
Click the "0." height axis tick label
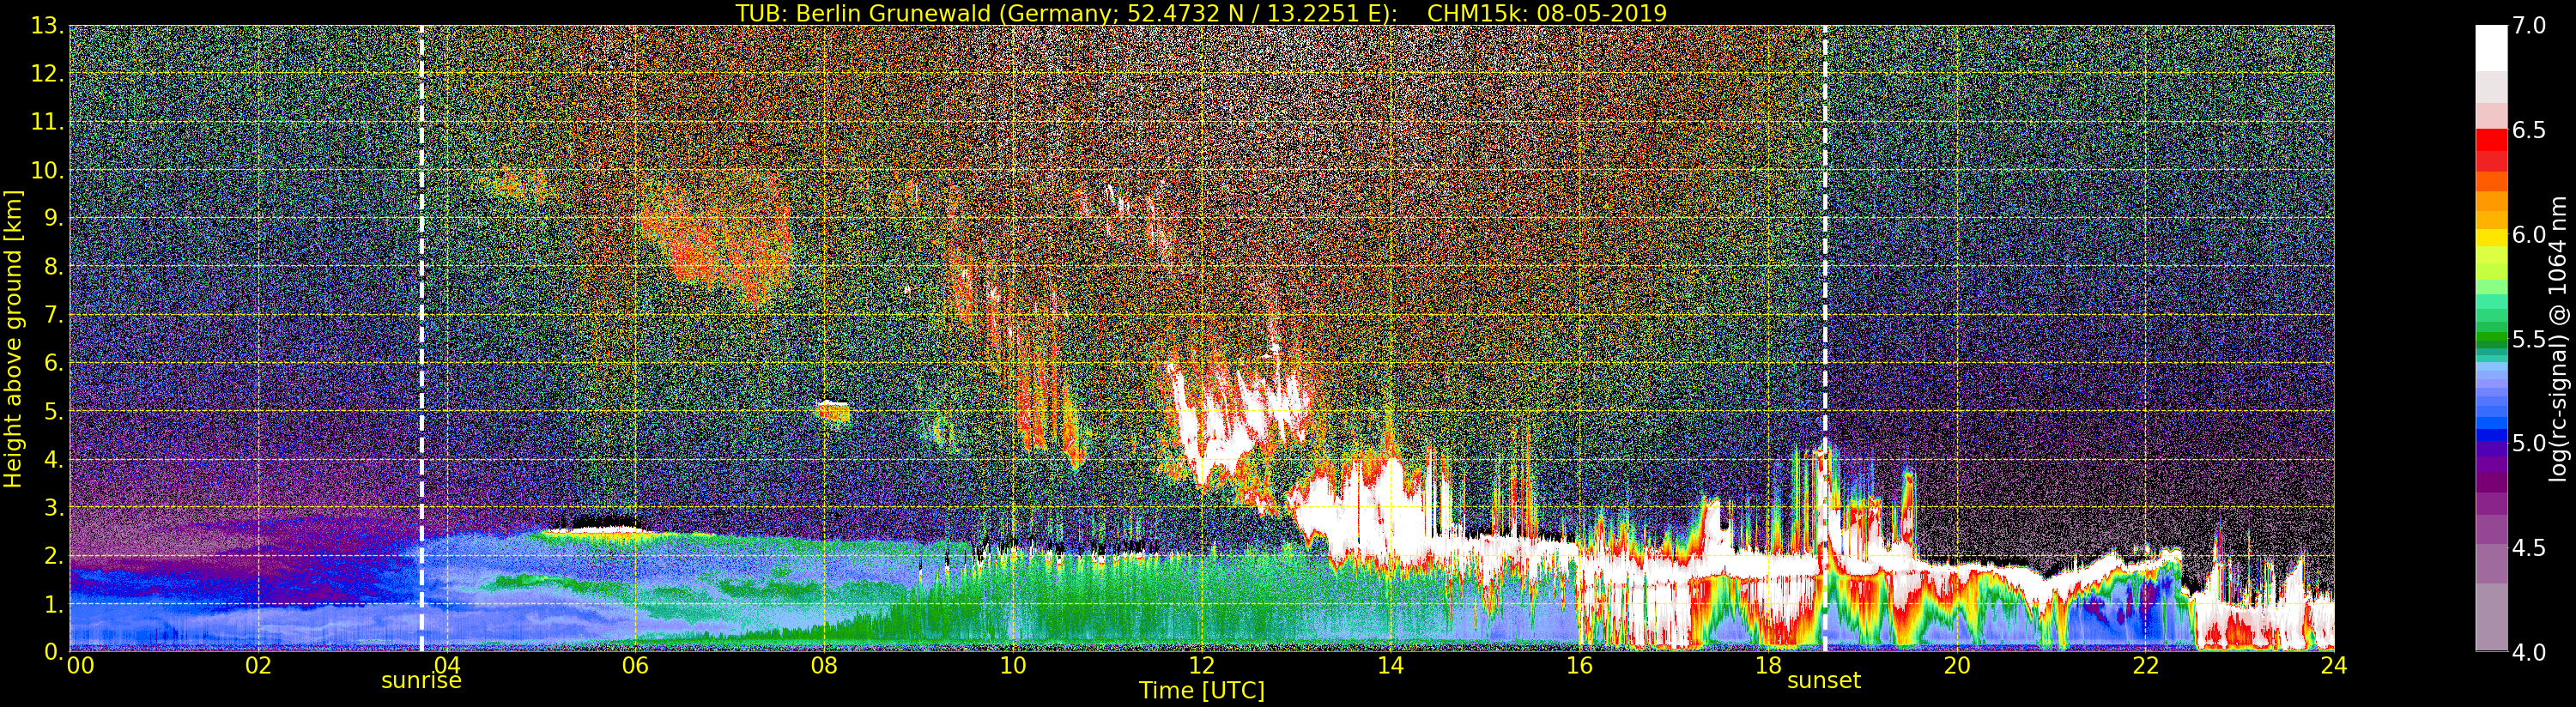(54, 652)
